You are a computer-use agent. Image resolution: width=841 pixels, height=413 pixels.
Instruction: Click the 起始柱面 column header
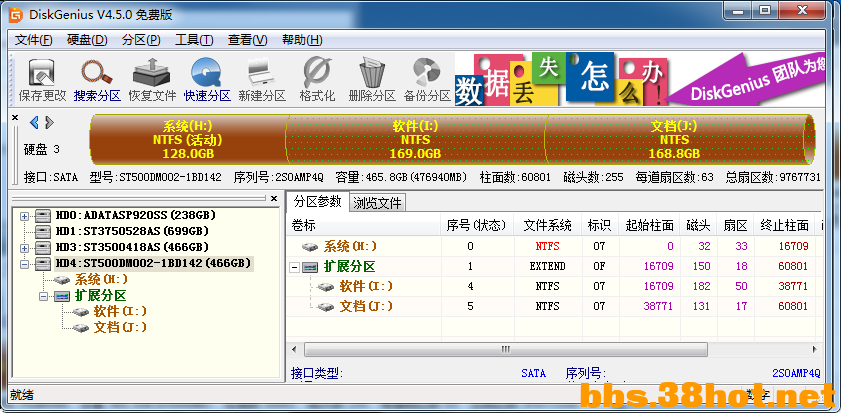coord(649,225)
